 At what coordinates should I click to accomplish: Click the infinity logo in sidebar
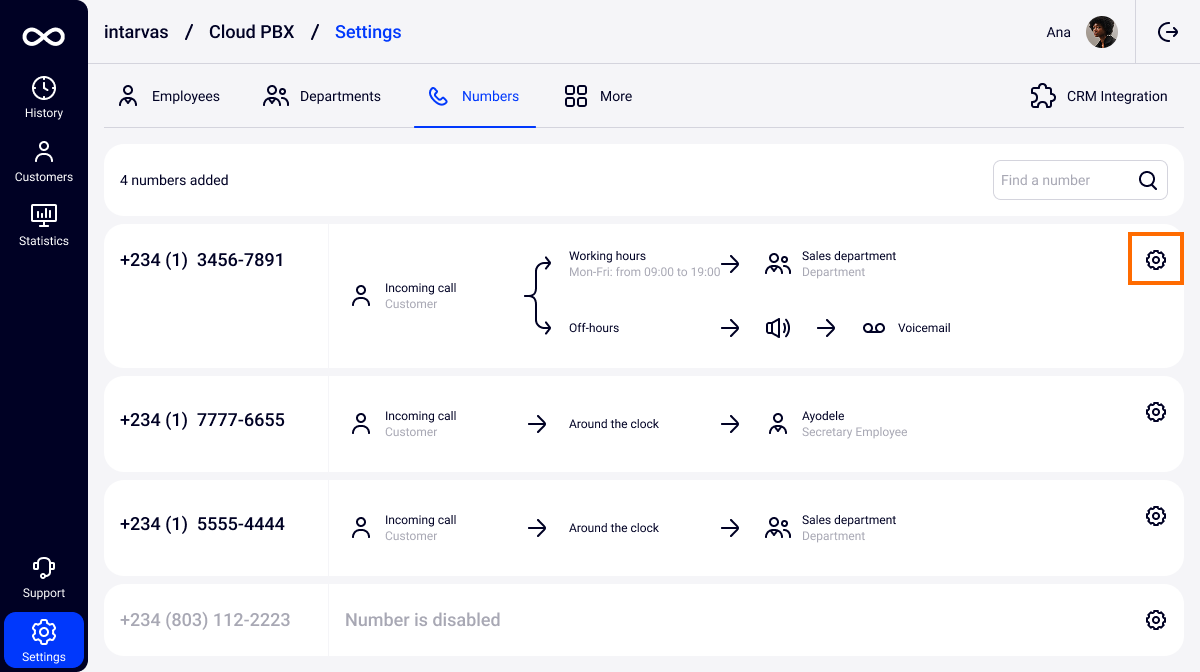pyautogui.click(x=44, y=37)
